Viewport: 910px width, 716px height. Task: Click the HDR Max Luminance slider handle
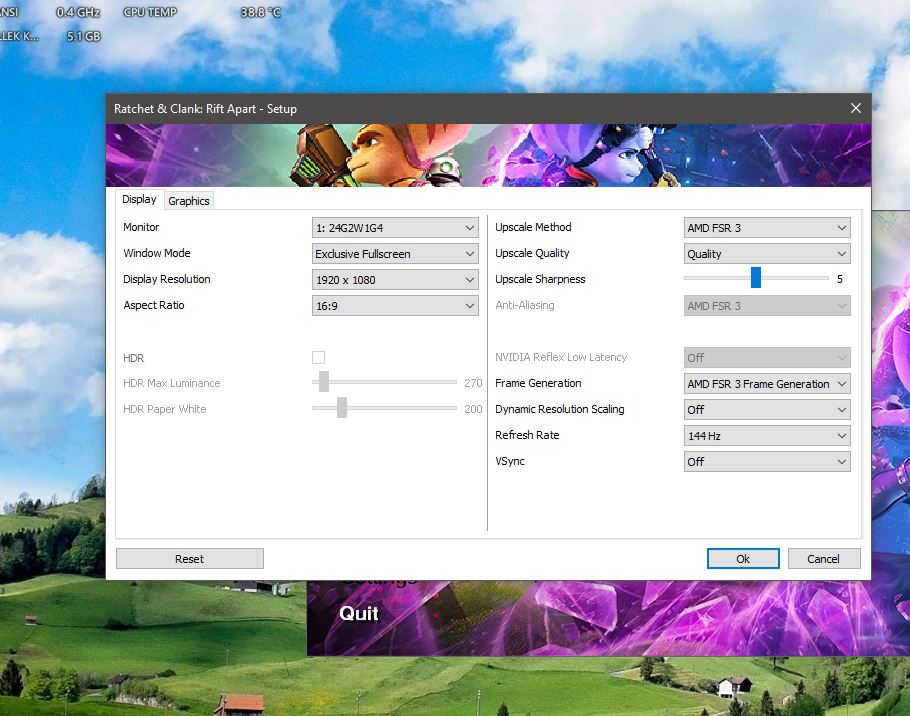[x=324, y=382]
